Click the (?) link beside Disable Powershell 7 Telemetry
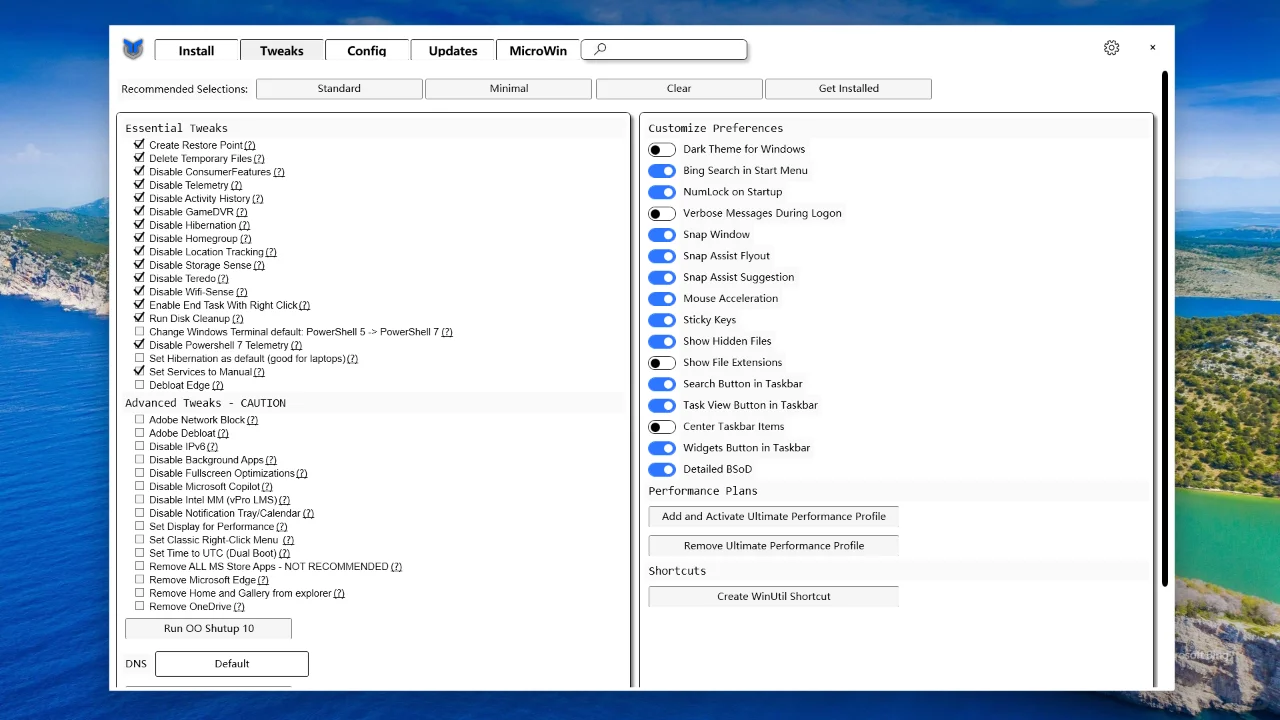This screenshot has height=720, width=1280. pyautogui.click(x=296, y=346)
